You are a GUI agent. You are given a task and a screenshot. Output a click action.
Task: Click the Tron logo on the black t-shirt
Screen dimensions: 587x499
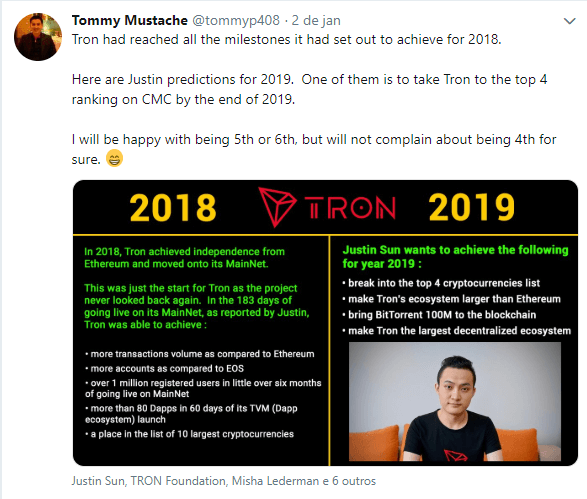[x=455, y=456]
